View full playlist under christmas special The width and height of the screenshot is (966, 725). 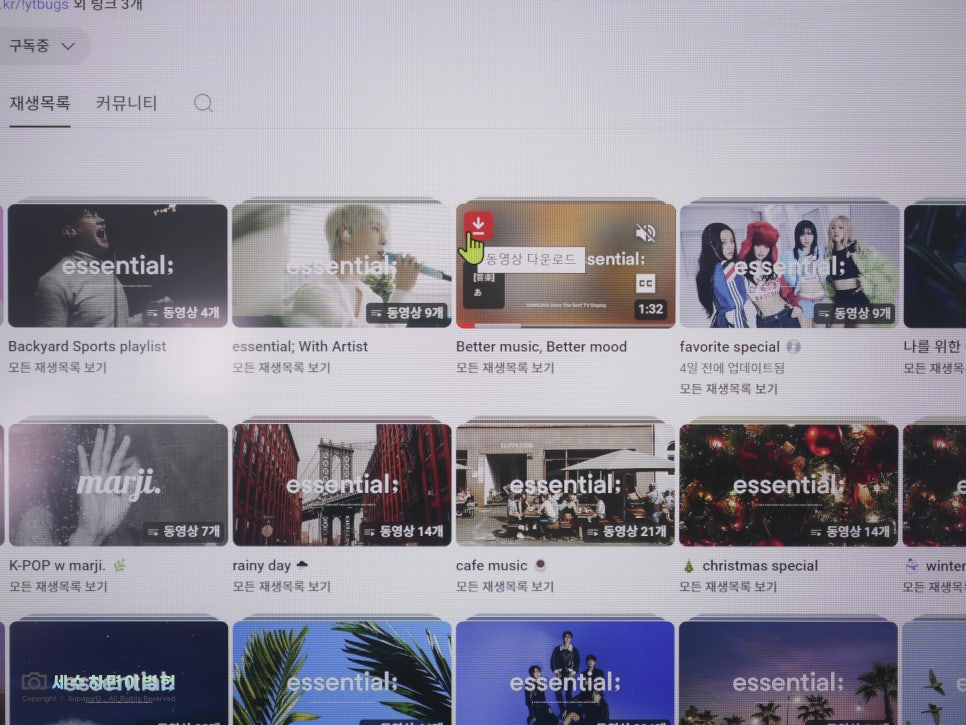pyautogui.click(x=728, y=586)
